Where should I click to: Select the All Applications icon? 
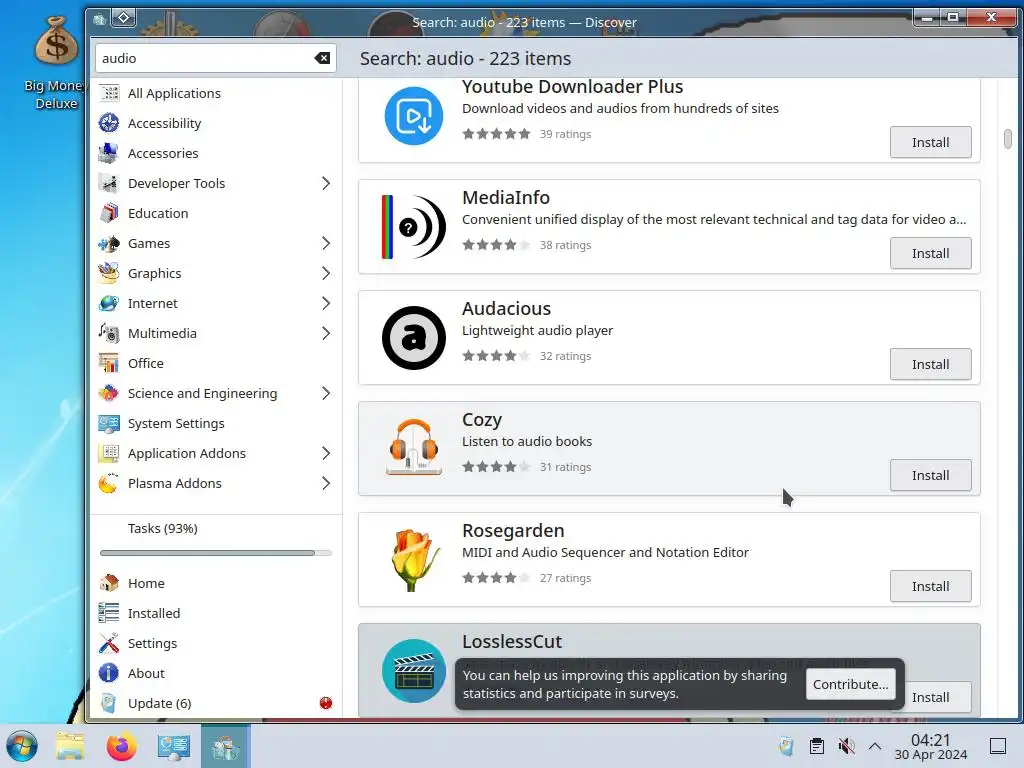109,93
